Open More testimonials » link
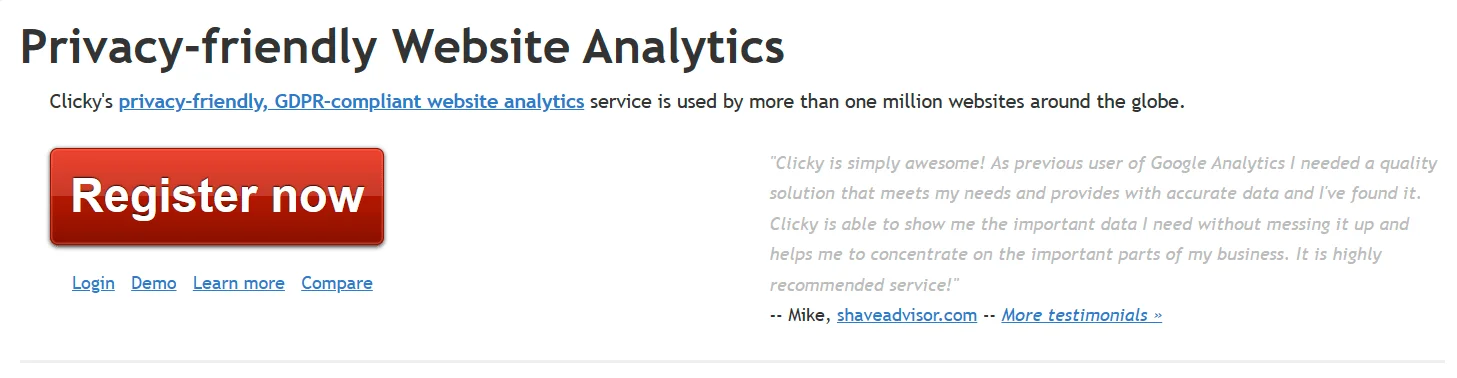 pos(1082,315)
